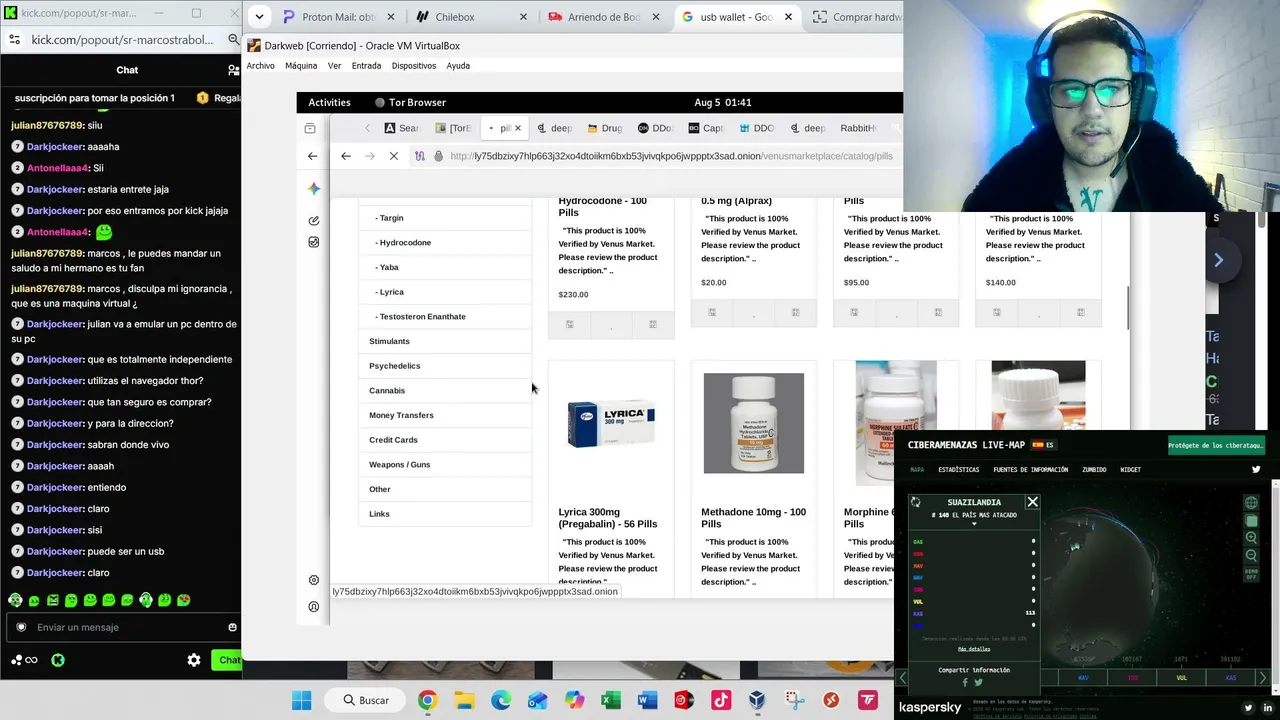Screen dimensions: 1280x720
Task: Select the Testosteron Enanthate subcategory
Action: pos(445,316)
